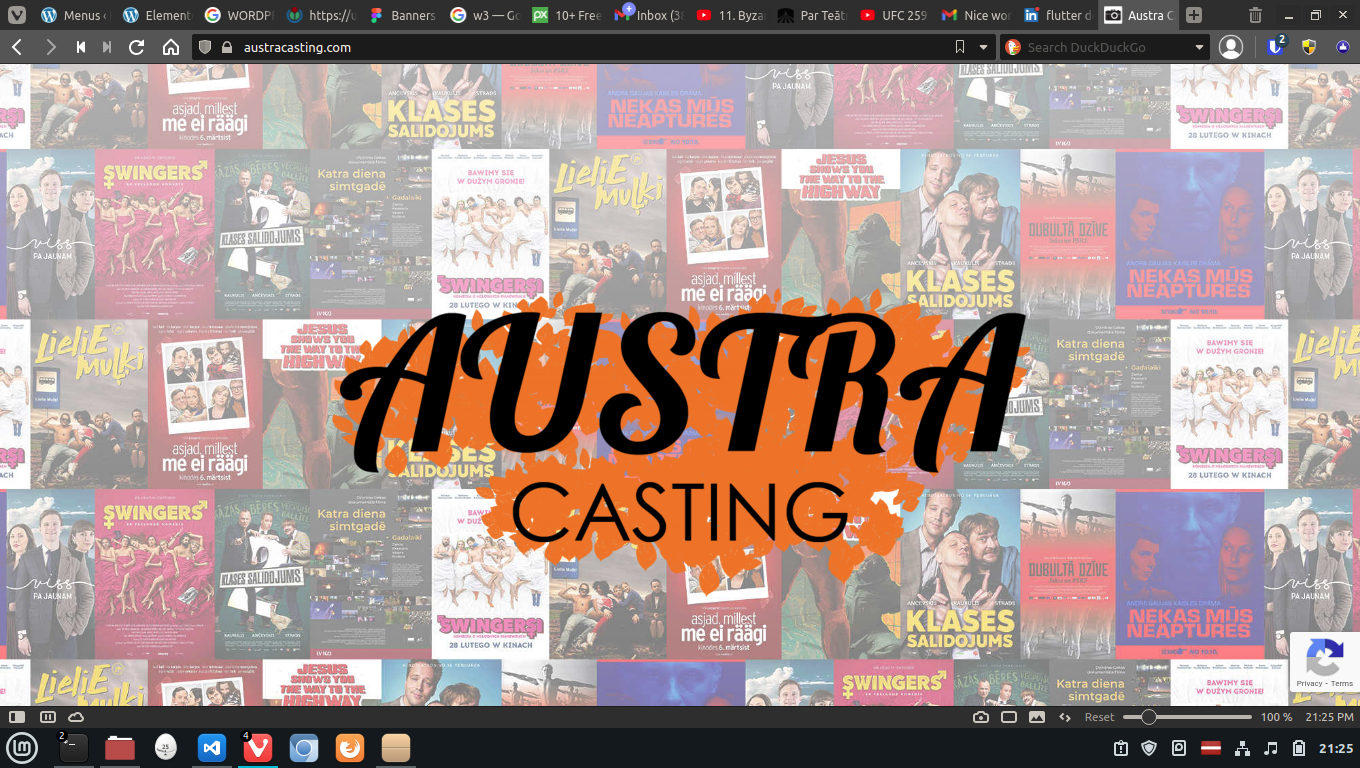Open the Vivaldi main menu icon
This screenshot has width=1360, height=768.
click(x=17, y=15)
